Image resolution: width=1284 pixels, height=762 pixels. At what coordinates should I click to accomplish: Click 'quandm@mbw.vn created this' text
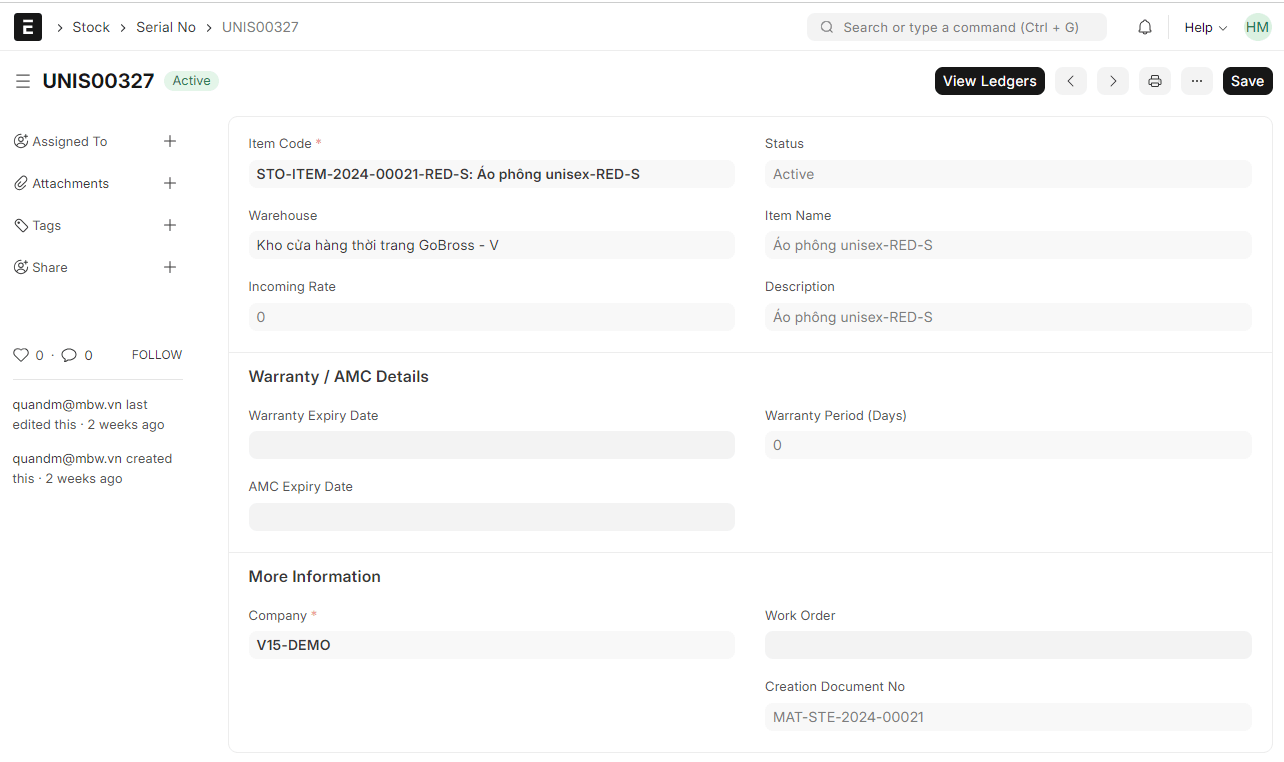click(92, 469)
